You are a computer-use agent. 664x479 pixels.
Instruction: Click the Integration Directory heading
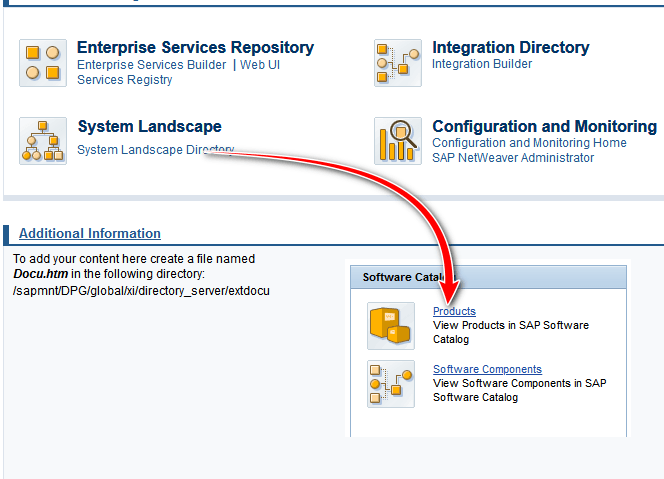point(510,47)
